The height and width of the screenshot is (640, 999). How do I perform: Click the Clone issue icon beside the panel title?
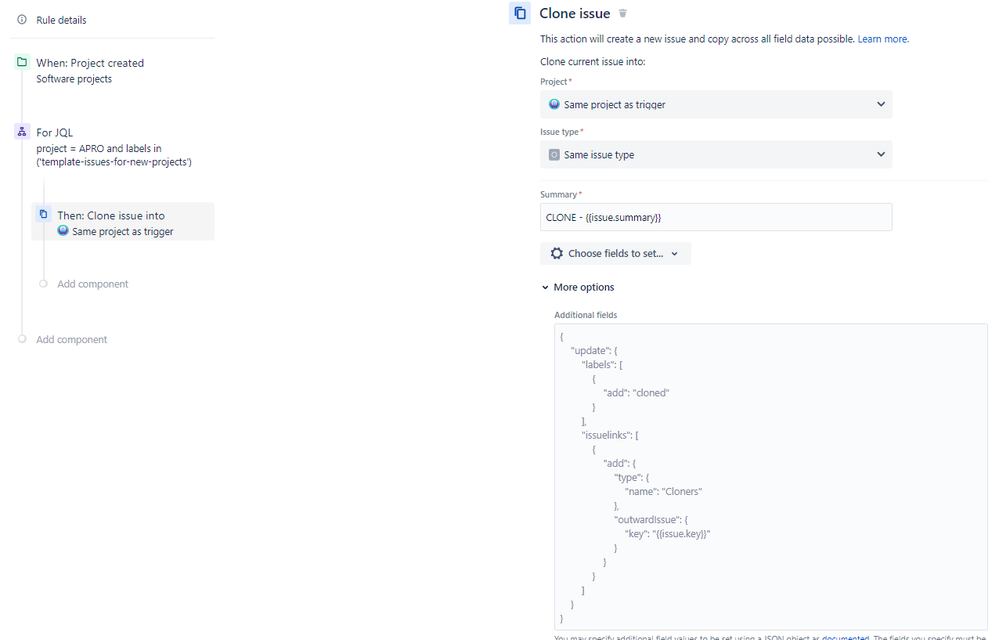tap(519, 13)
